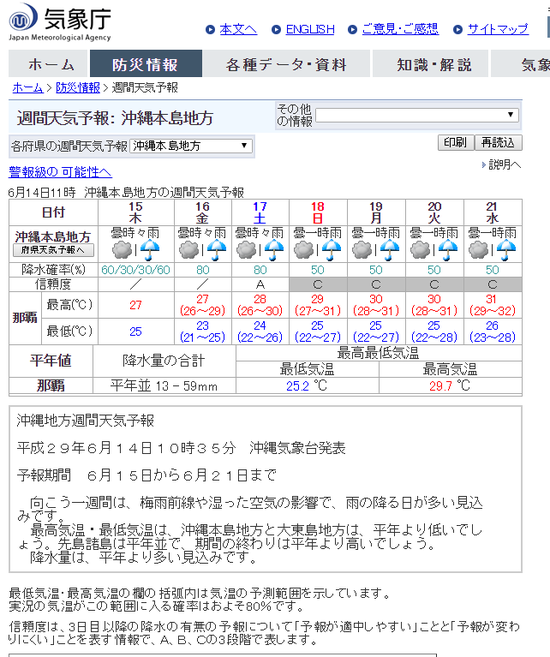Click the cloud icon for the 20th

[420, 251]
